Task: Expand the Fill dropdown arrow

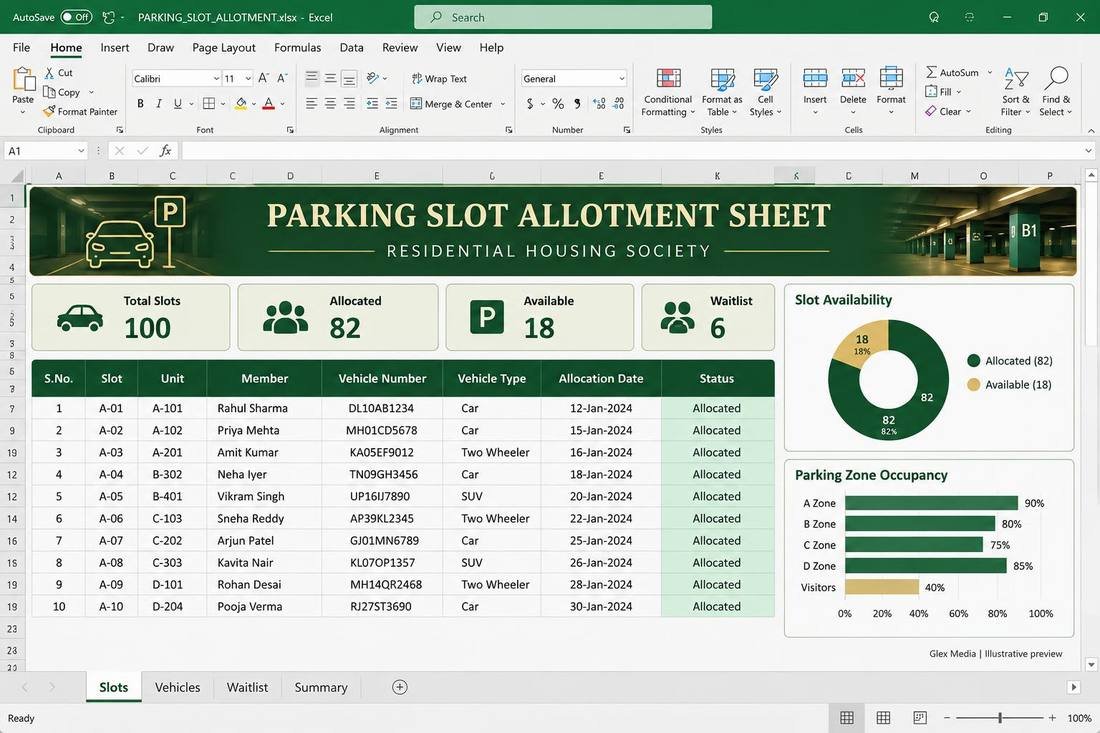Action: click(958, 92)
